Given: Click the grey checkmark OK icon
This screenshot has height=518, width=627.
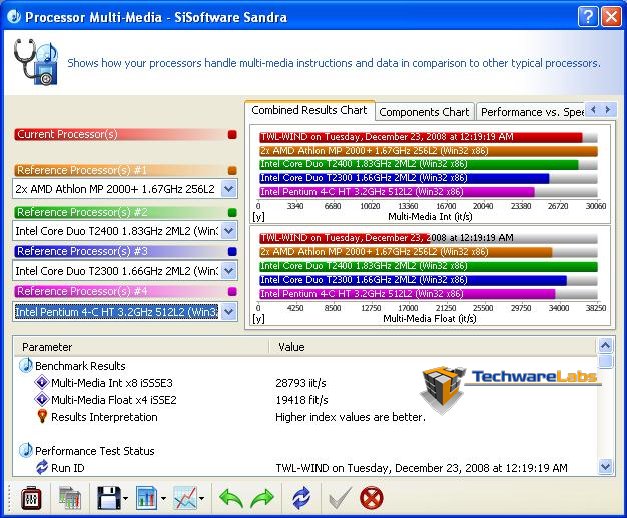Looking at the screenshot, I should pos(340,498).
